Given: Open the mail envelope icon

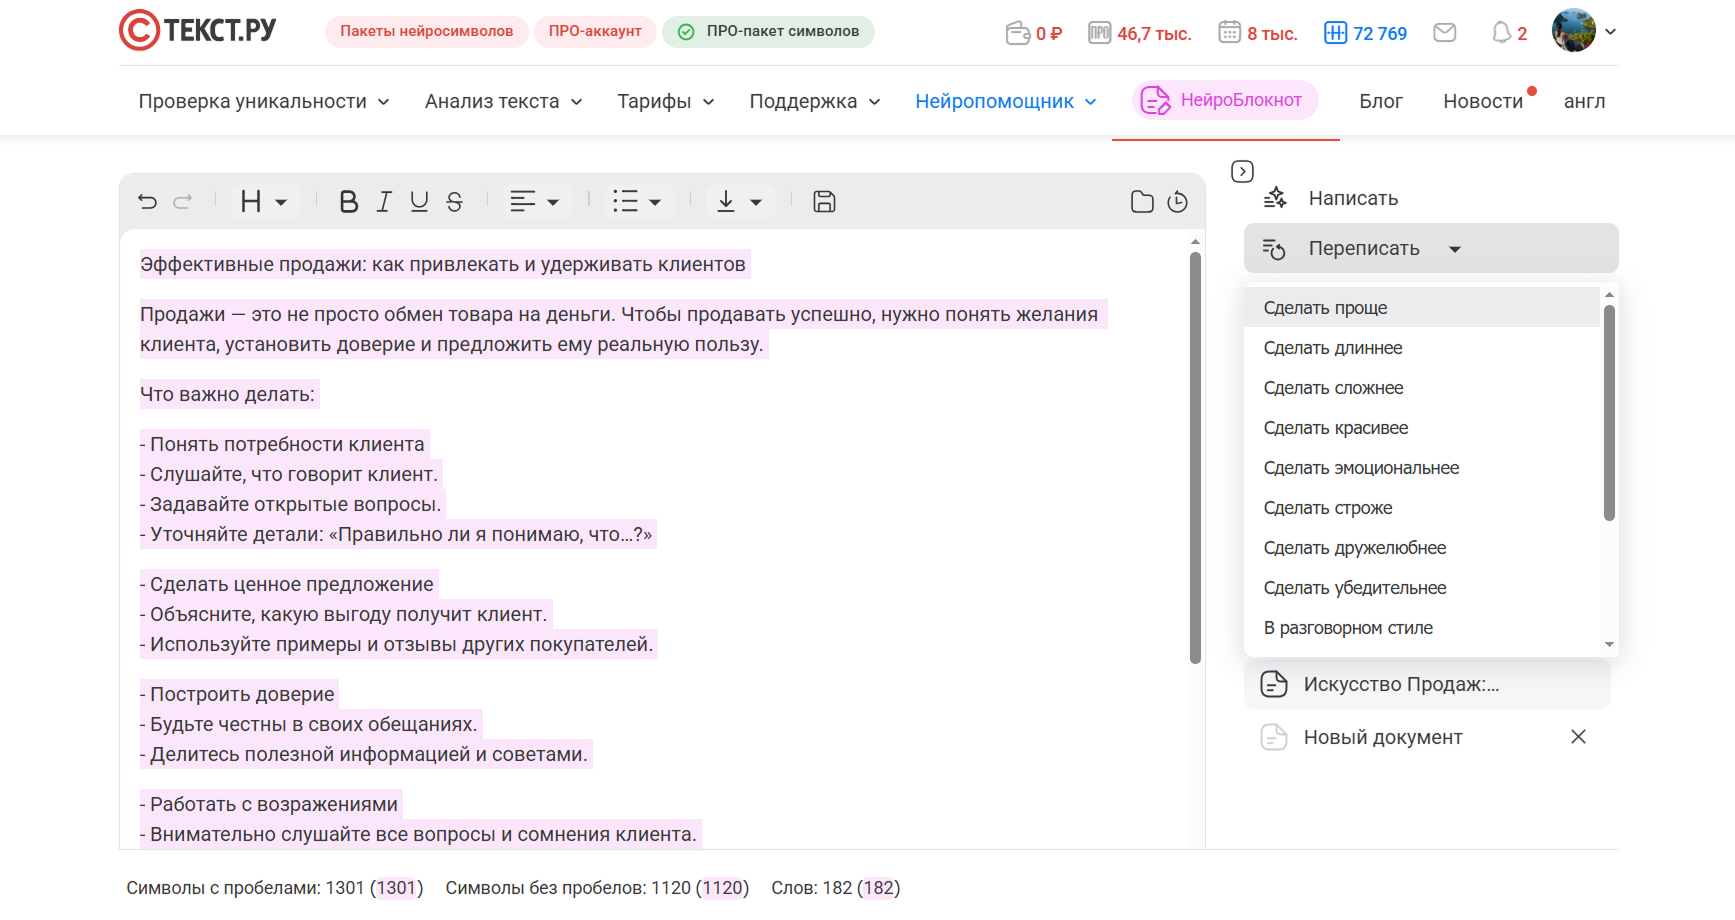Looking at the screenshot, I should tap(1444, 33).
